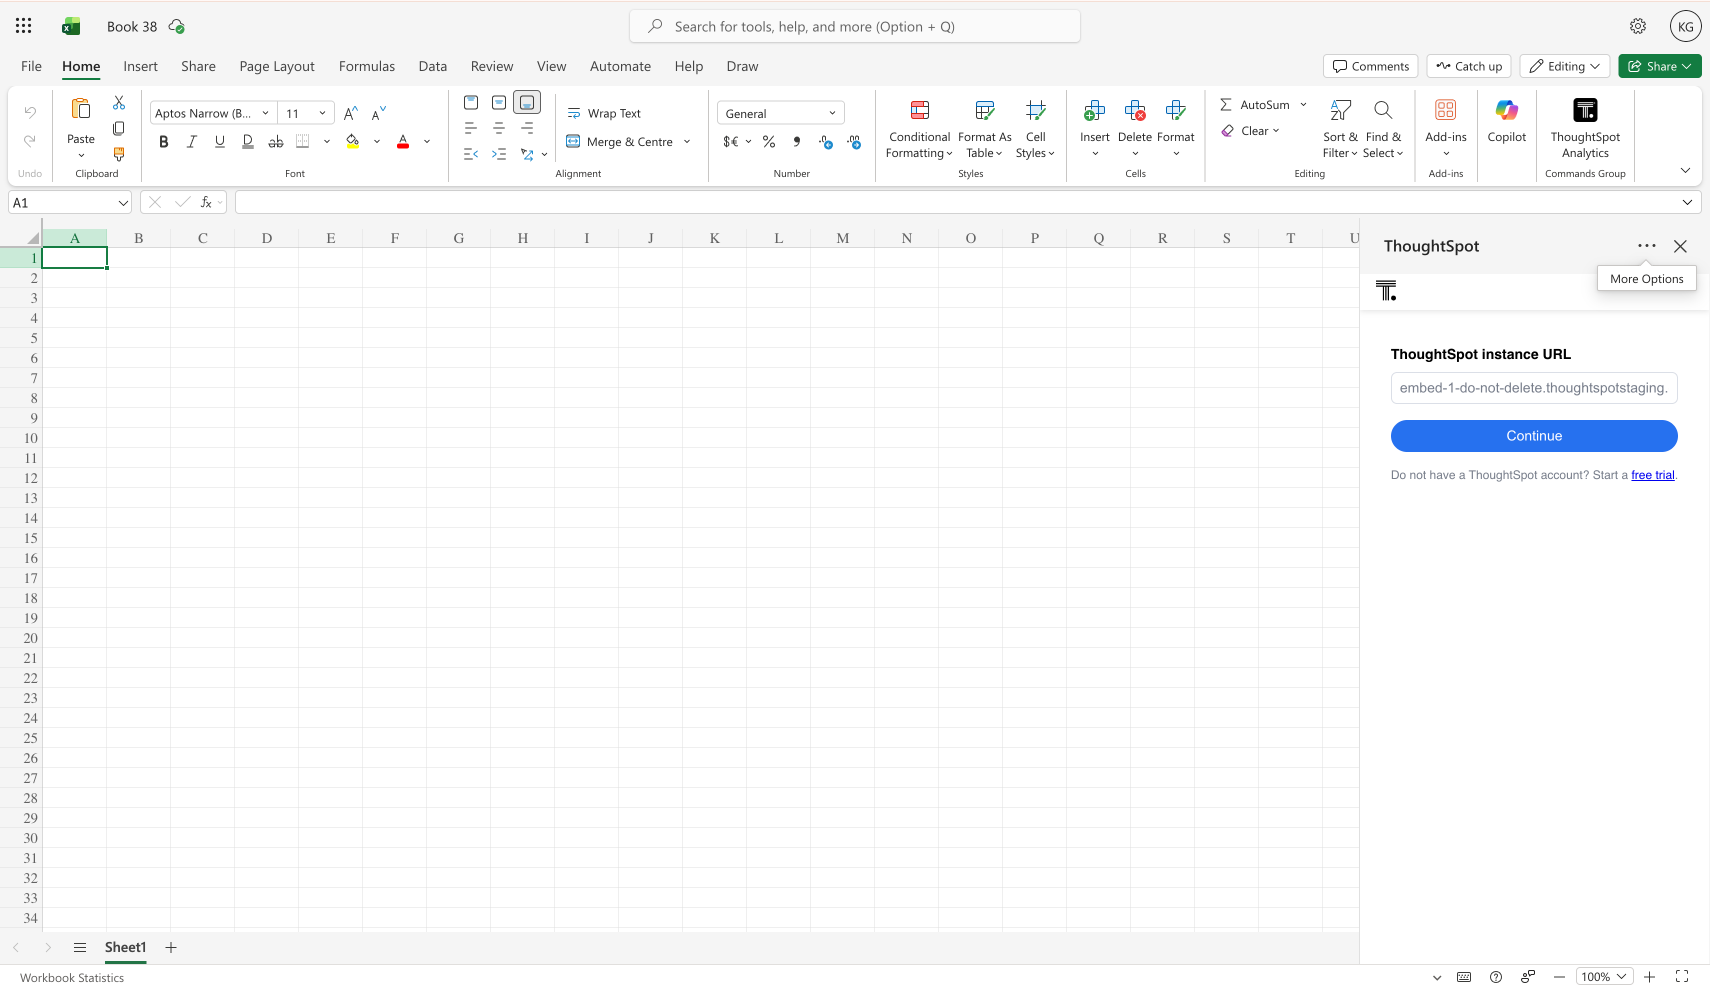Click the Percent Style icon
The height and width of the screenshot is (987, 1710).
coord(769,142)
